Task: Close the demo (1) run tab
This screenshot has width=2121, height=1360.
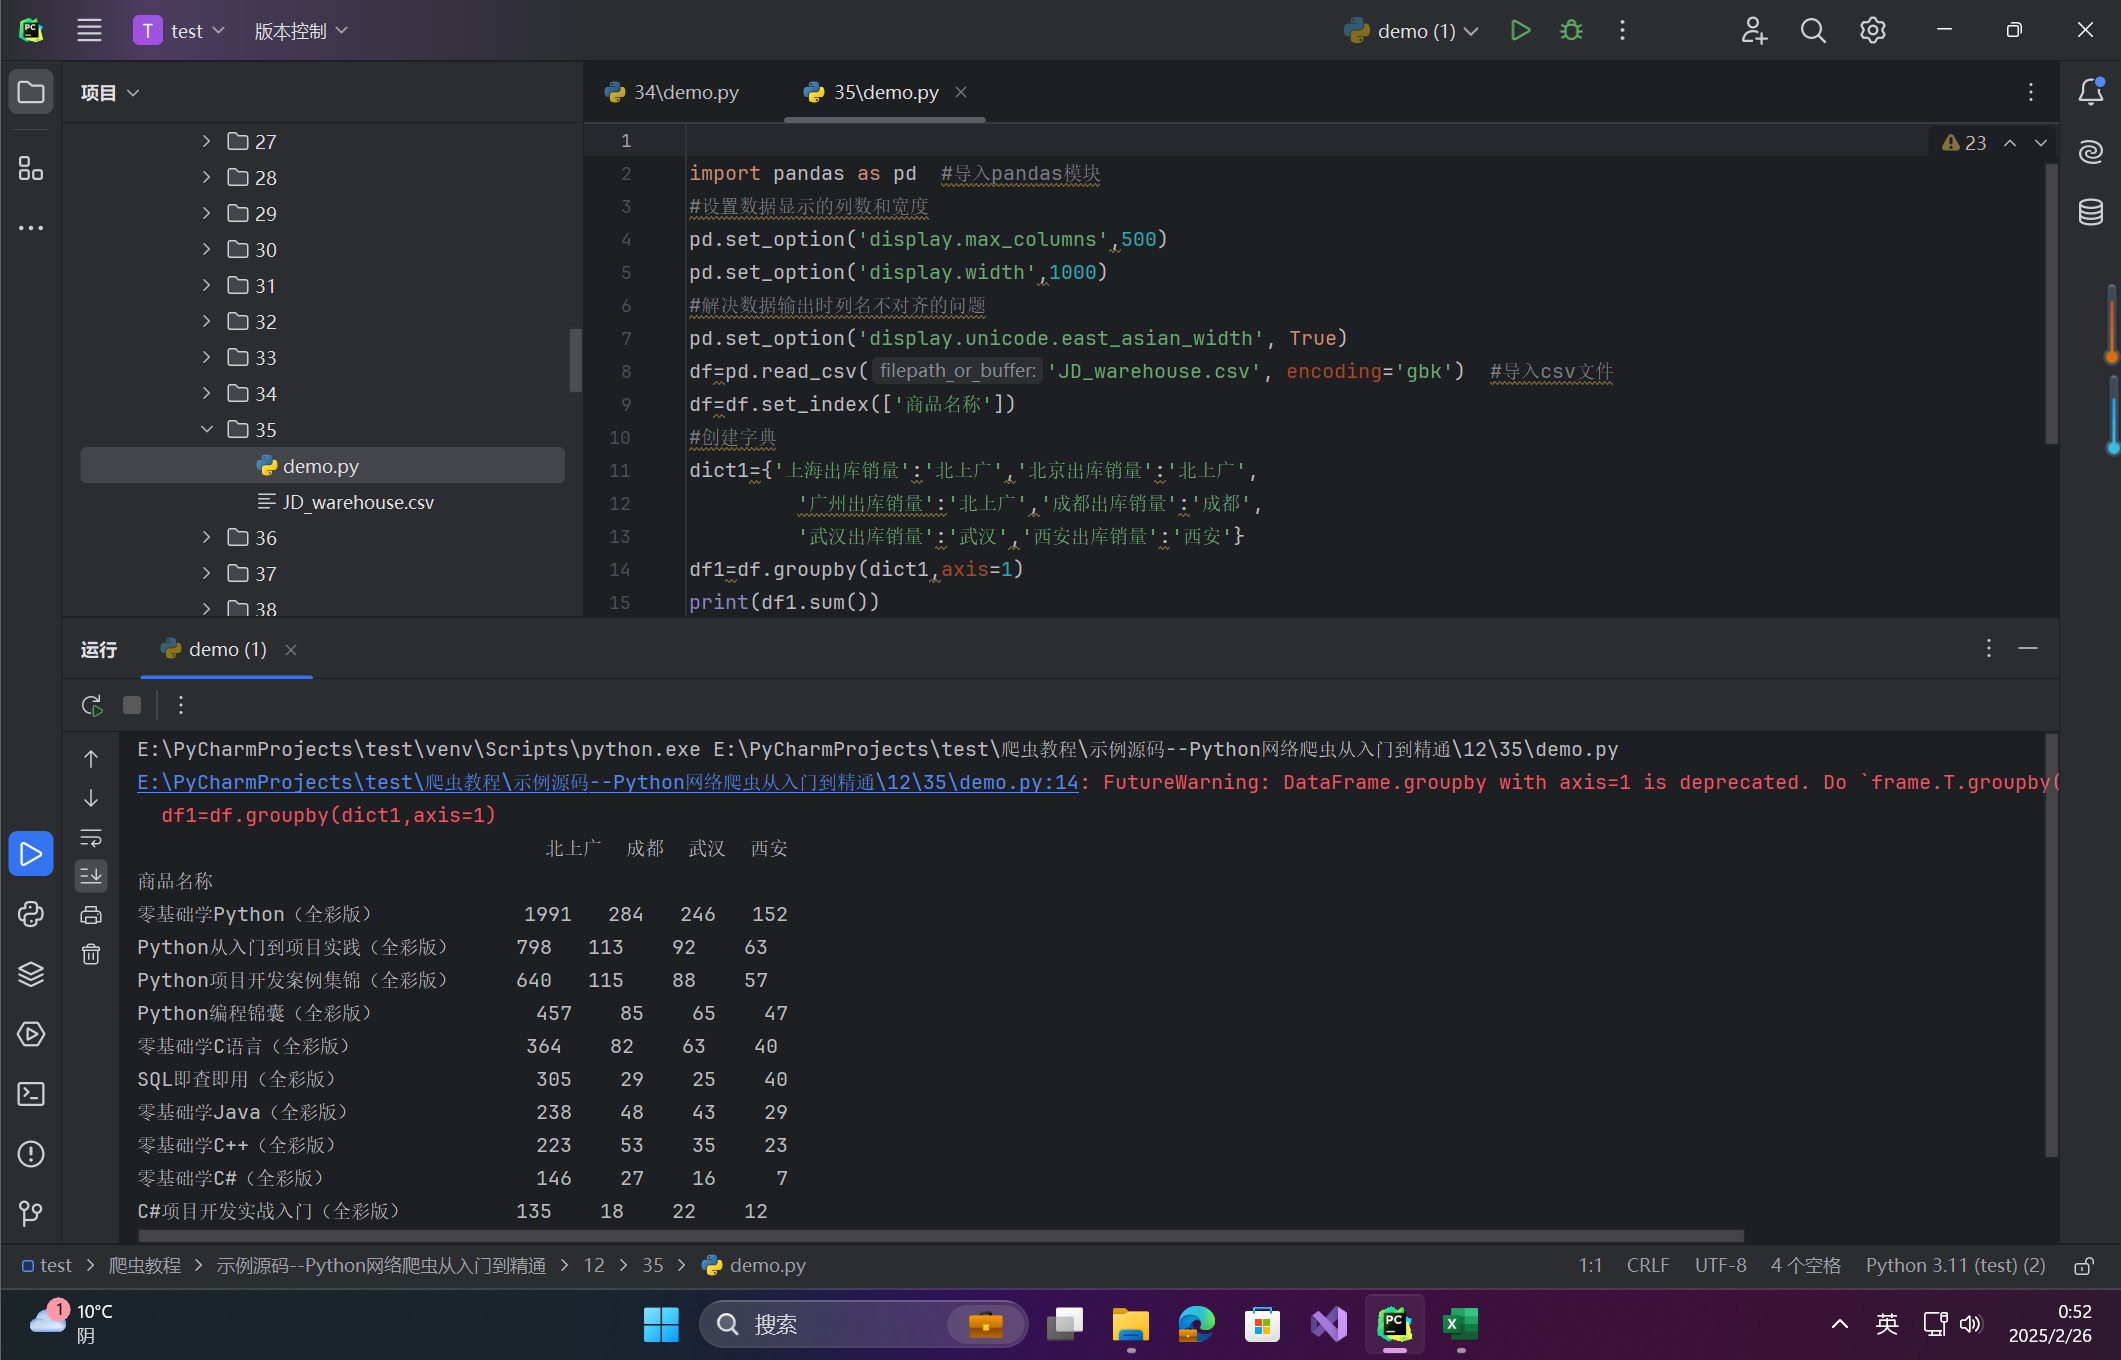Action: [291, 650]
